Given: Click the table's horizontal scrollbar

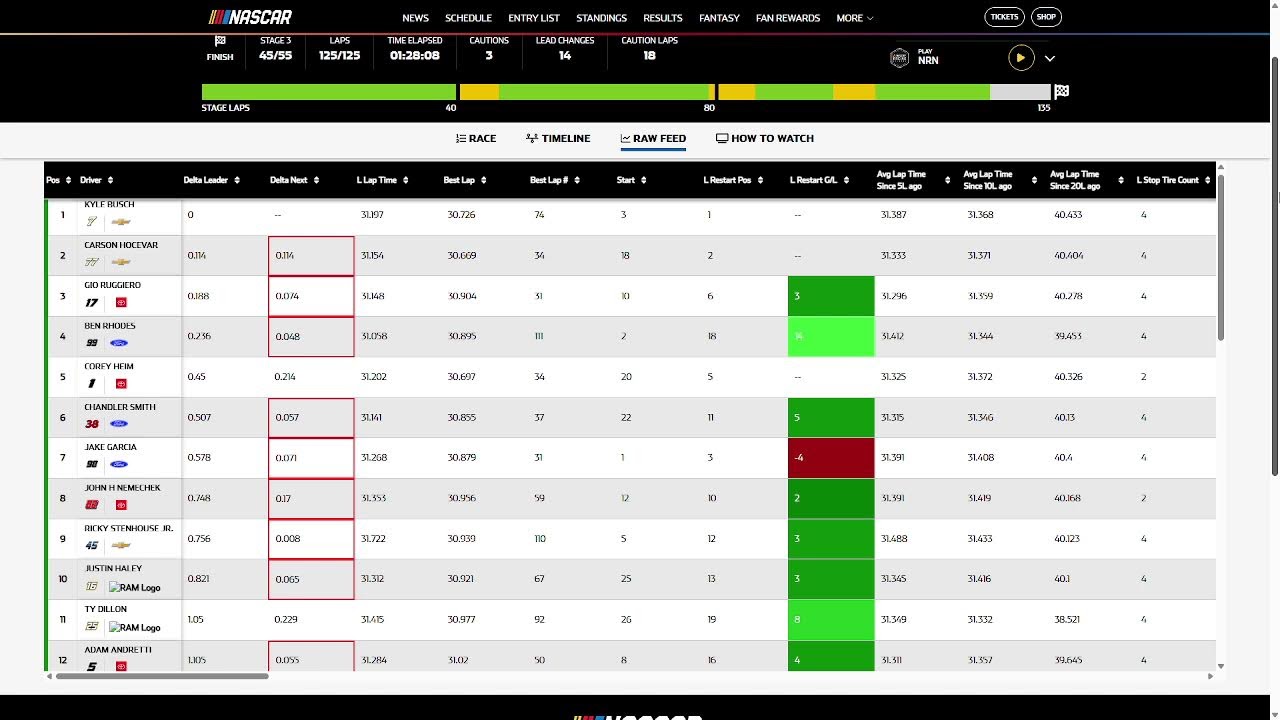Looking at the screenshot, I should pos(162,676).
